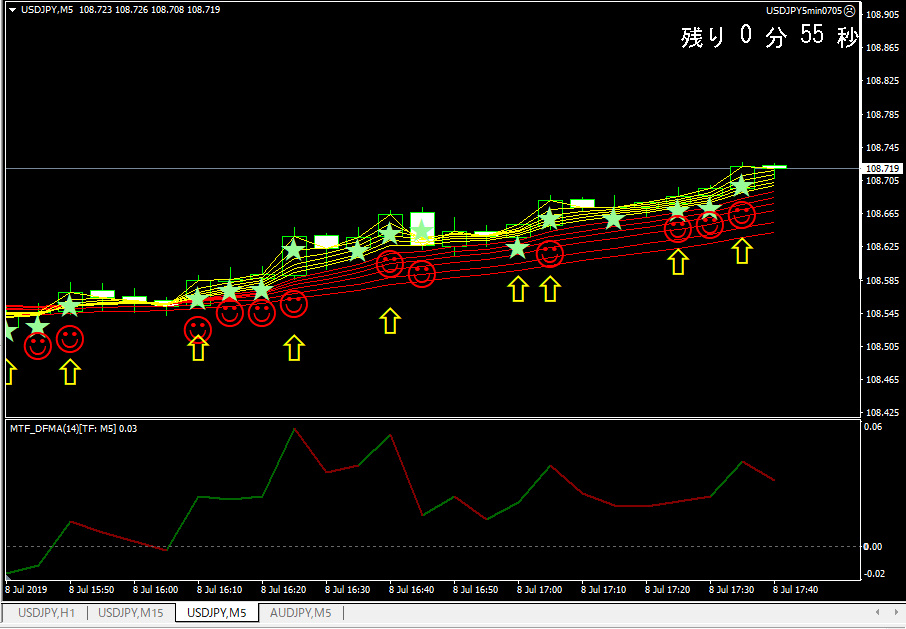The height and width of the screenshot is (629, 906).
Task: Click the current price label 108.719
Action: pyautogui.click(x=881, y=169)
